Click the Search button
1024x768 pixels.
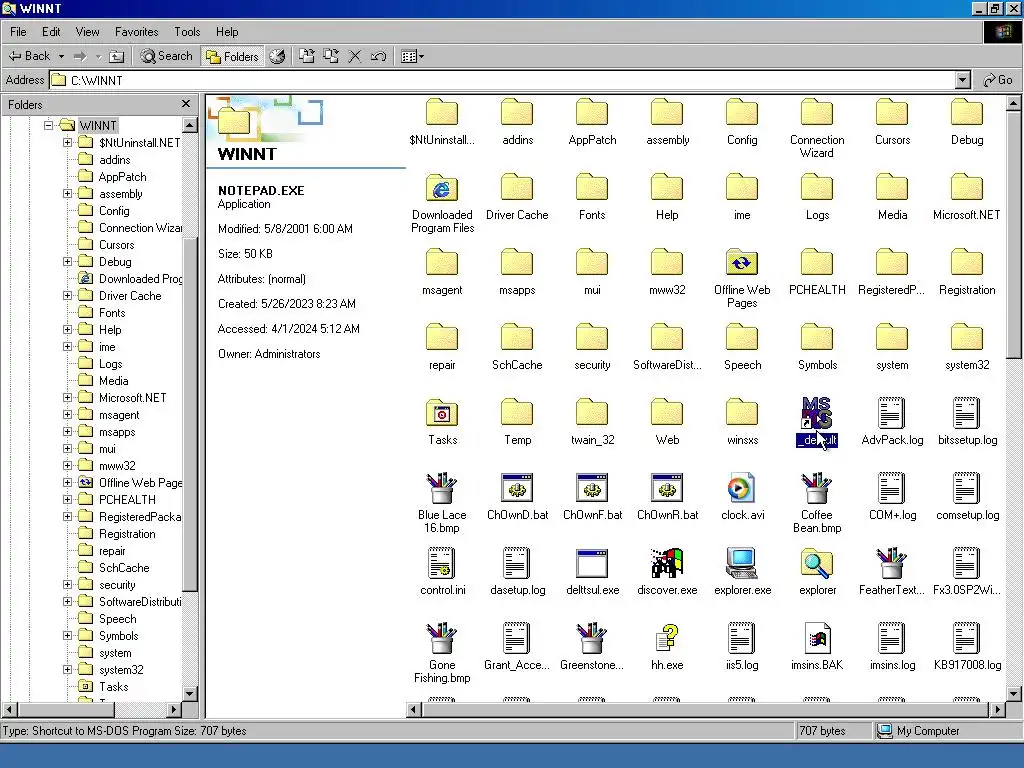[167, 56]
